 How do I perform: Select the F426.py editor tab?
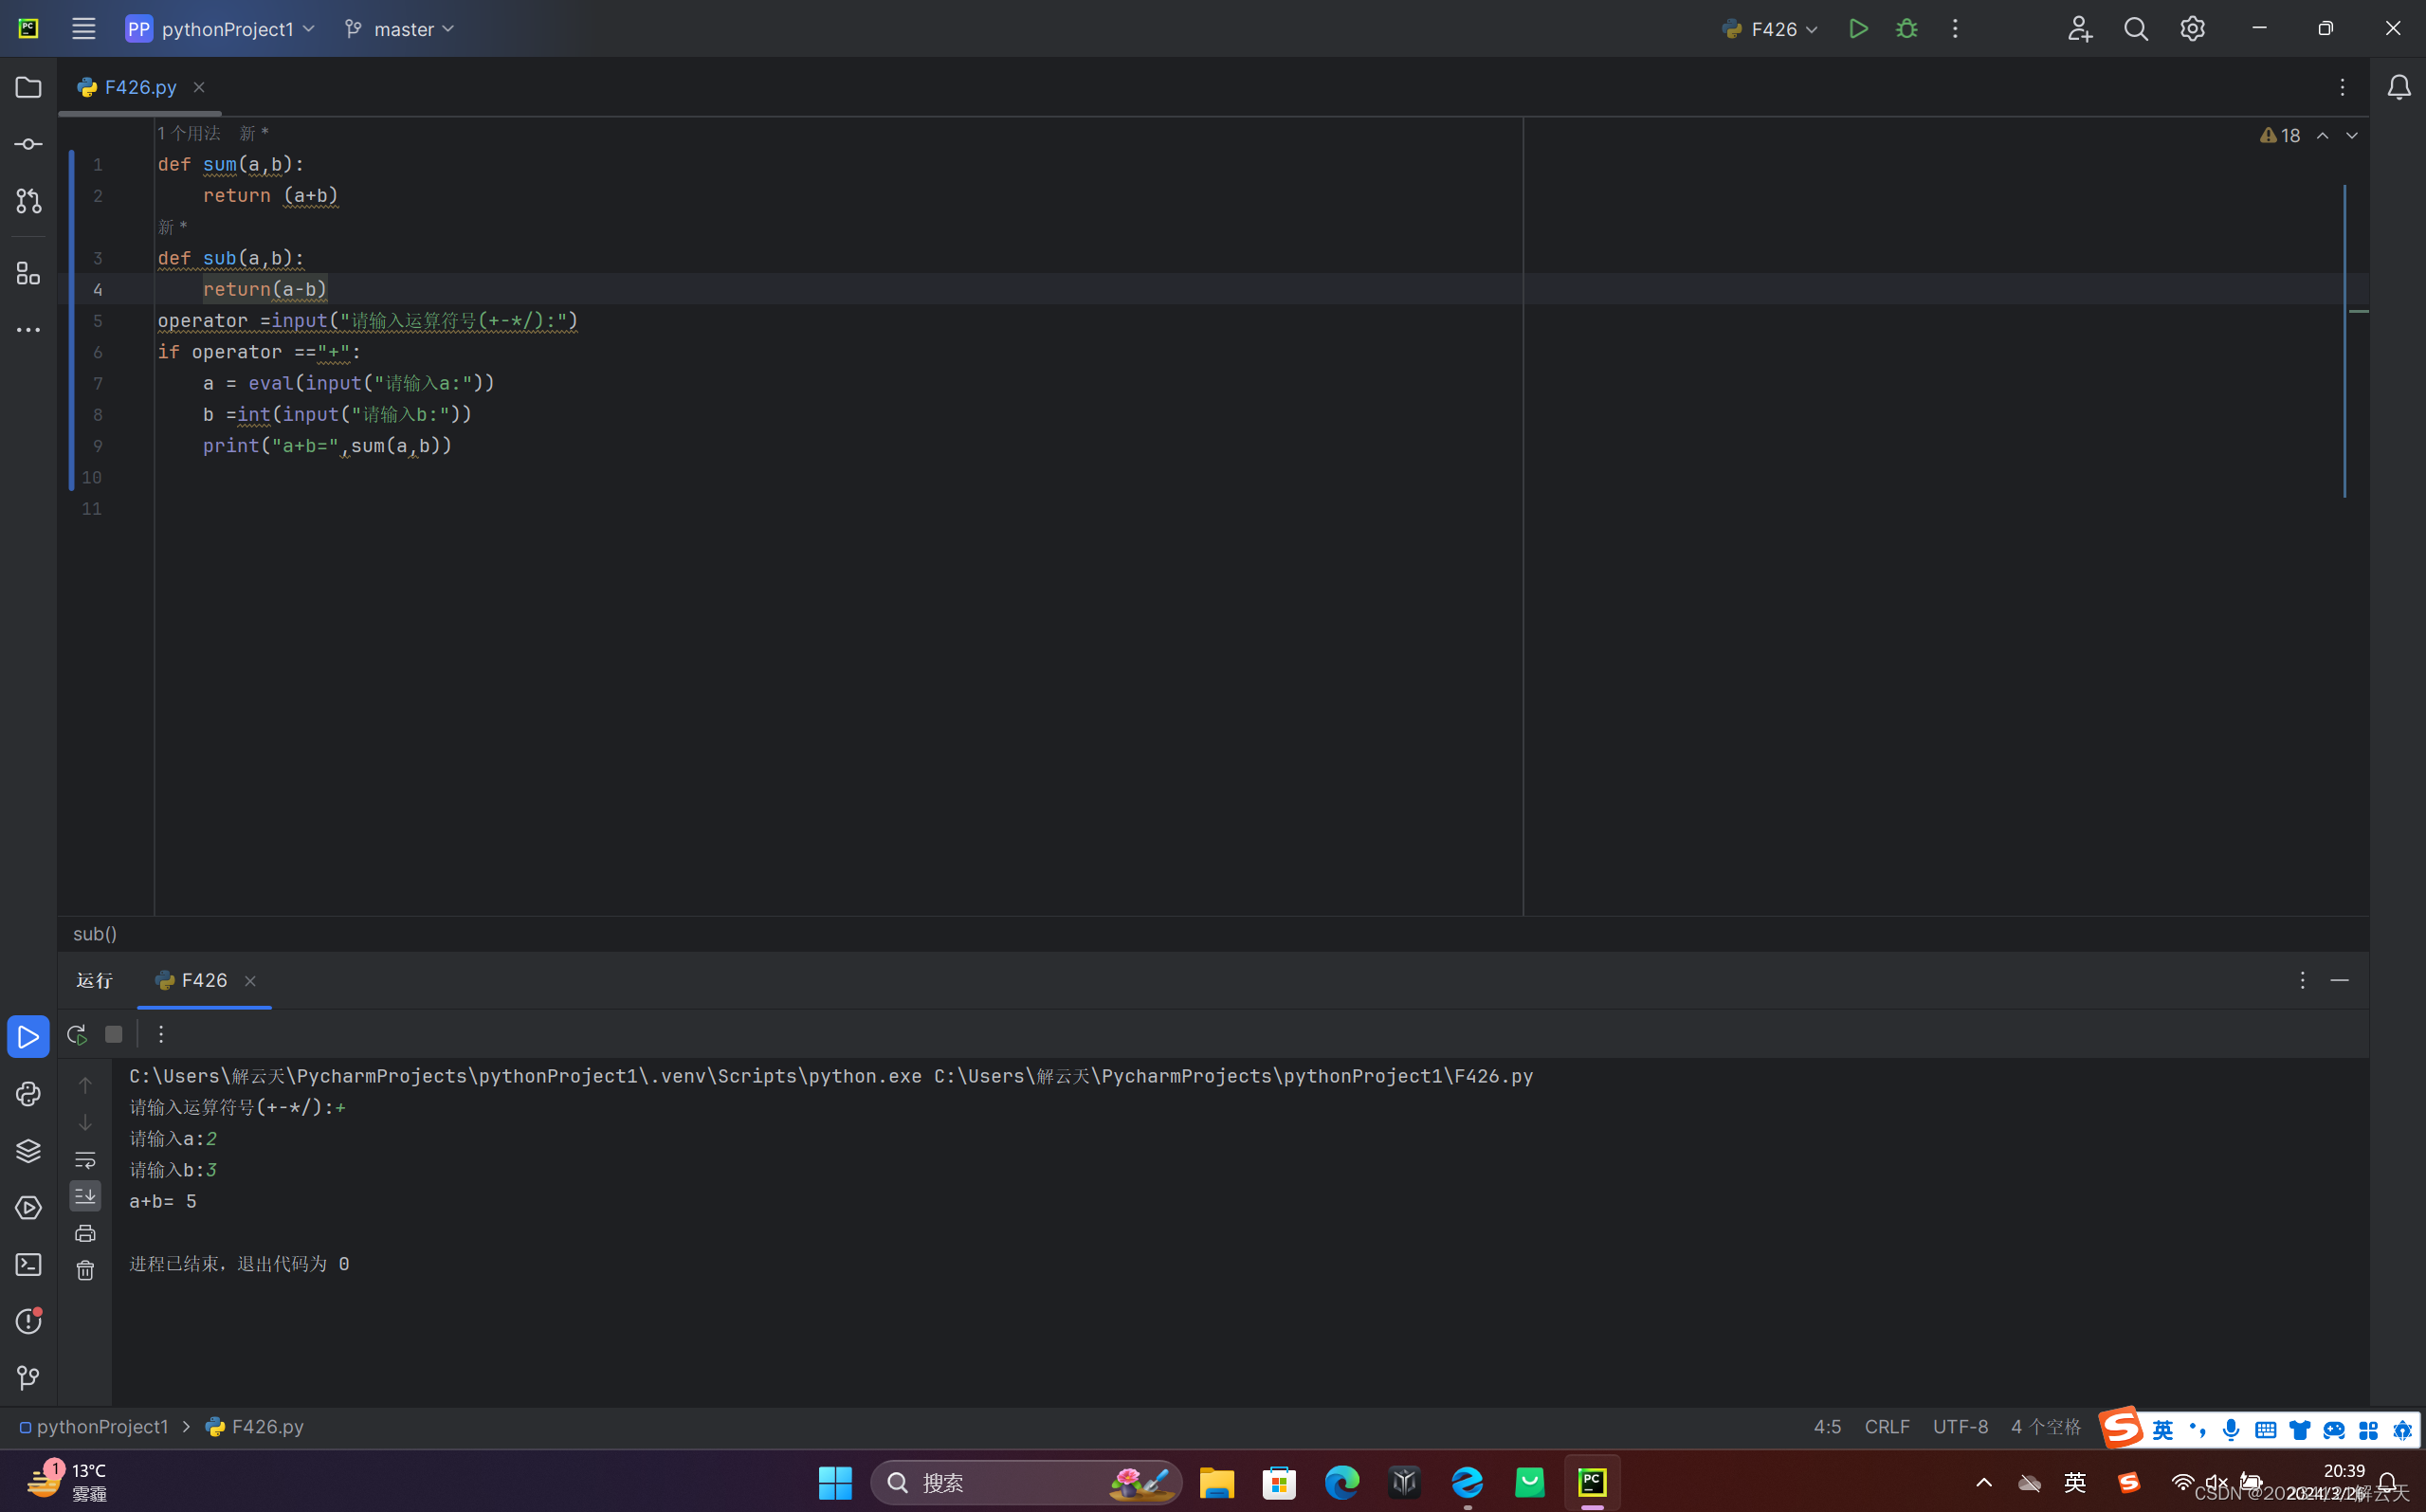[x=140, y=87]
